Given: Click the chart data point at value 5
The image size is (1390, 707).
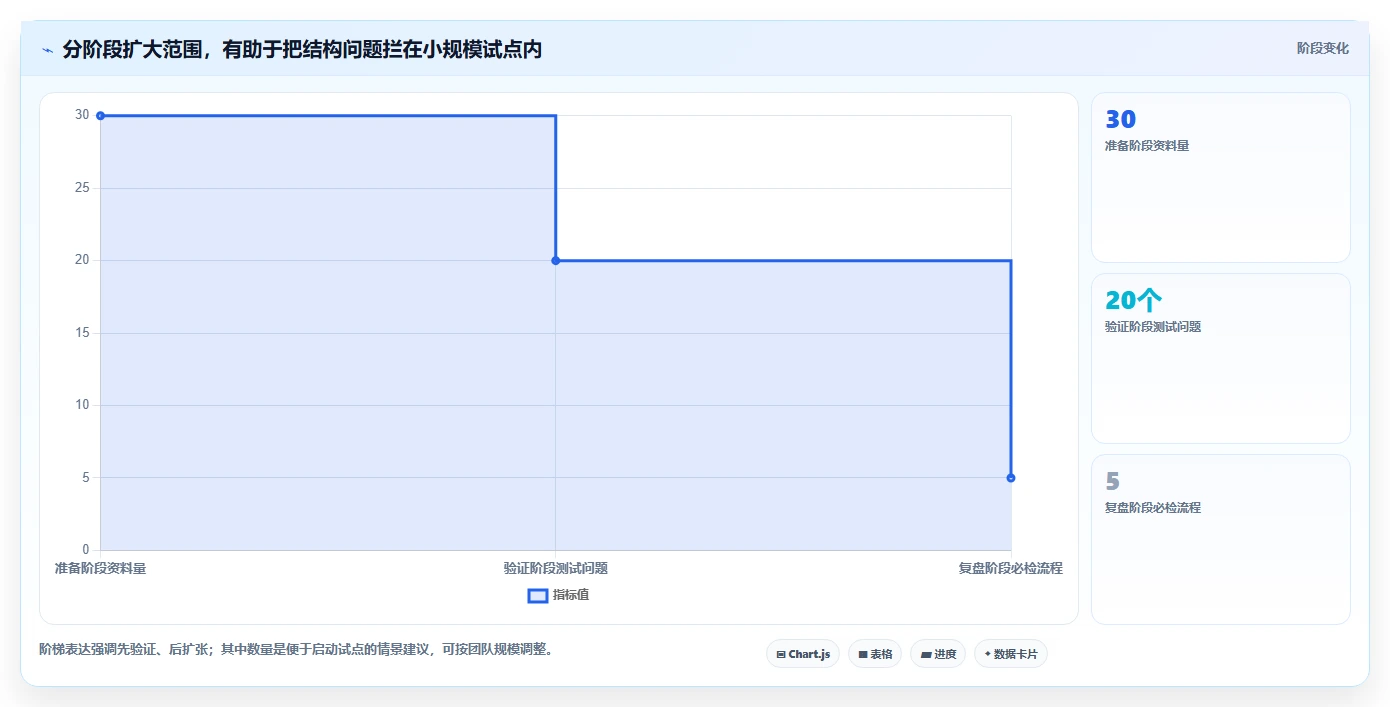Looking at the screenshot, I should [1011, 478].
